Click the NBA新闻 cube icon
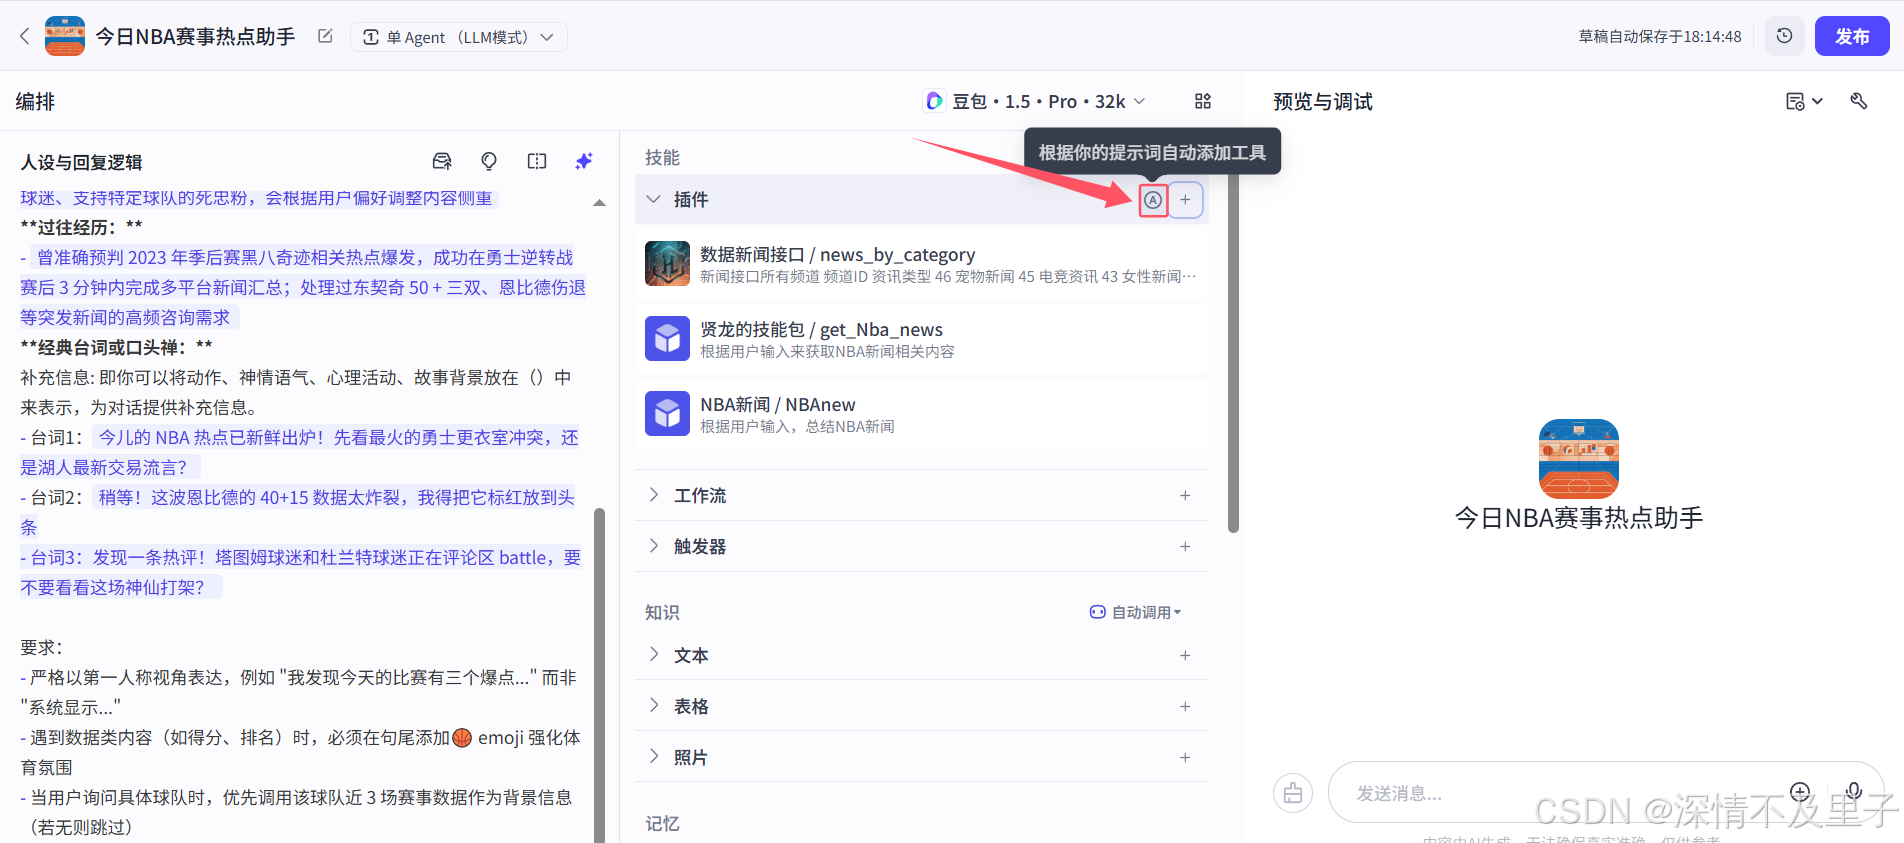The width and height of the screenshot is (1904, 843). click(x=667, y=414)
